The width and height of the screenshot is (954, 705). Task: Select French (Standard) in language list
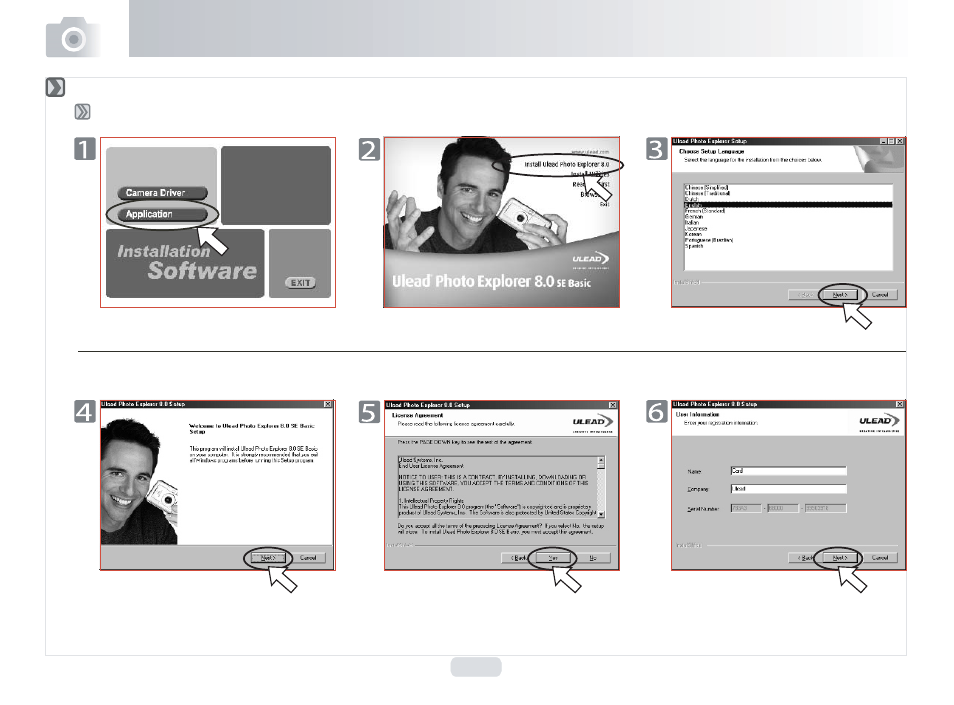click(x=705, y=211)
